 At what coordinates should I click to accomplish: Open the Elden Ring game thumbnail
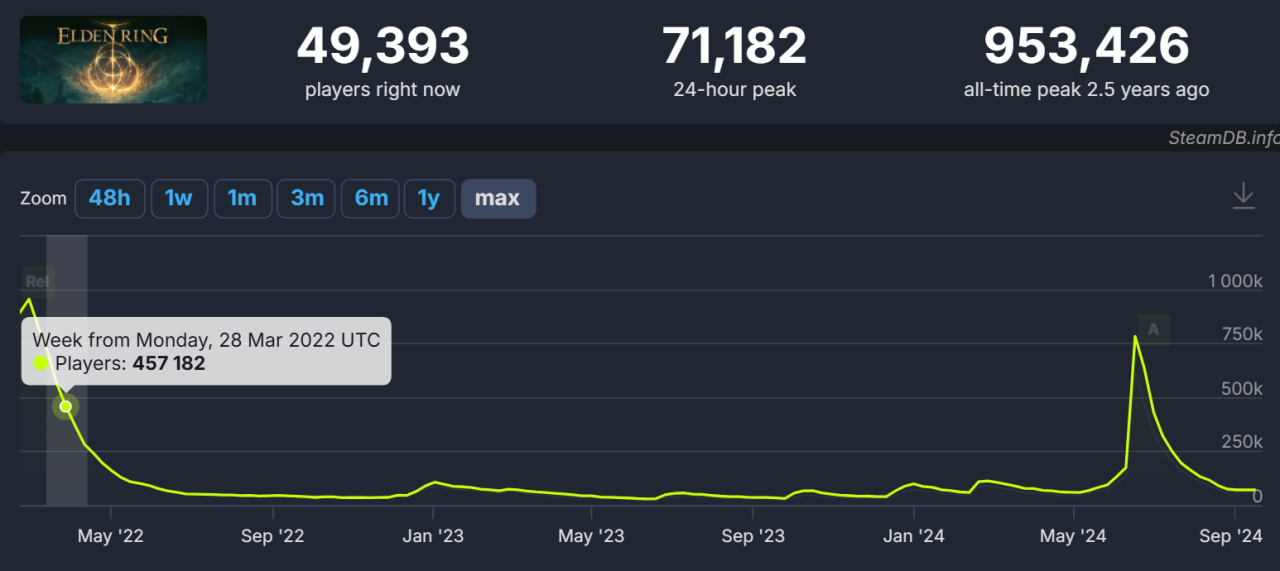pyautogui.click(x=114, y=60)
